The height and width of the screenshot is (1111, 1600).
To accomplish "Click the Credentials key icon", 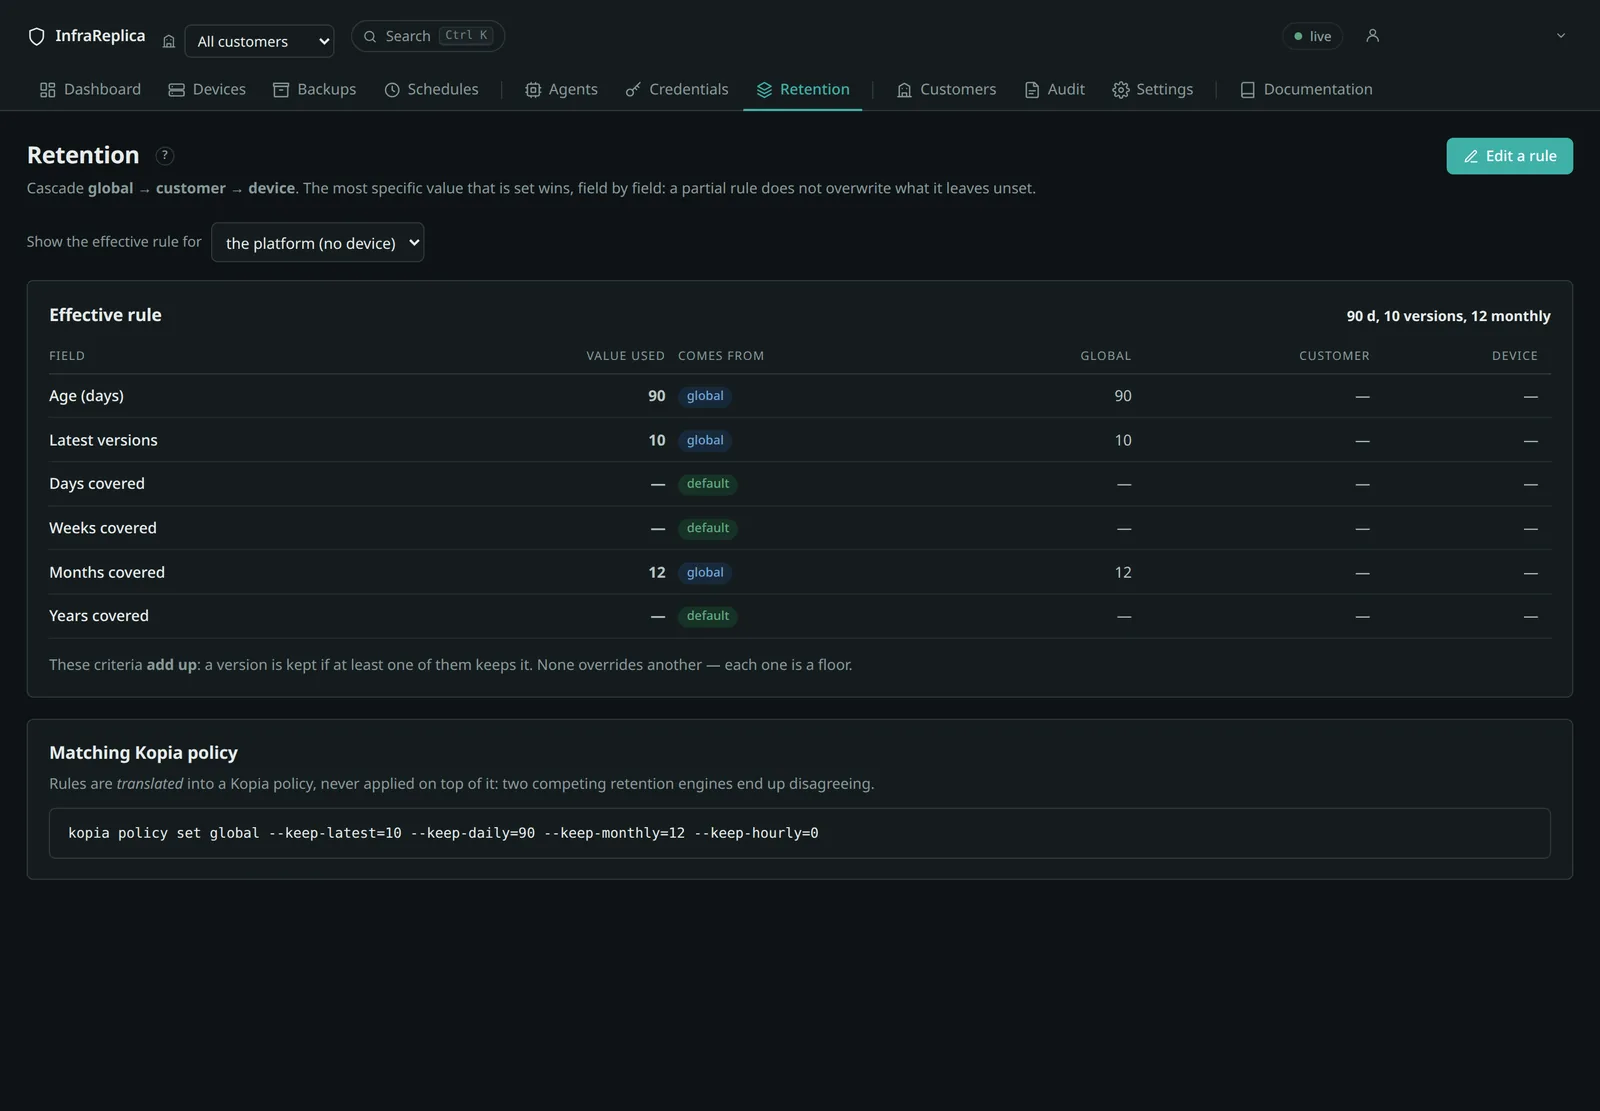I will pos(633,90).
